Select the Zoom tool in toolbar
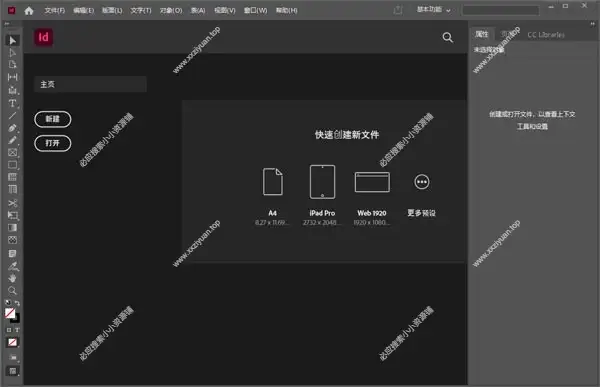Image resolution: width=600 pixels, height=387 pixels. pyautogui.click(x=12, y=291)
